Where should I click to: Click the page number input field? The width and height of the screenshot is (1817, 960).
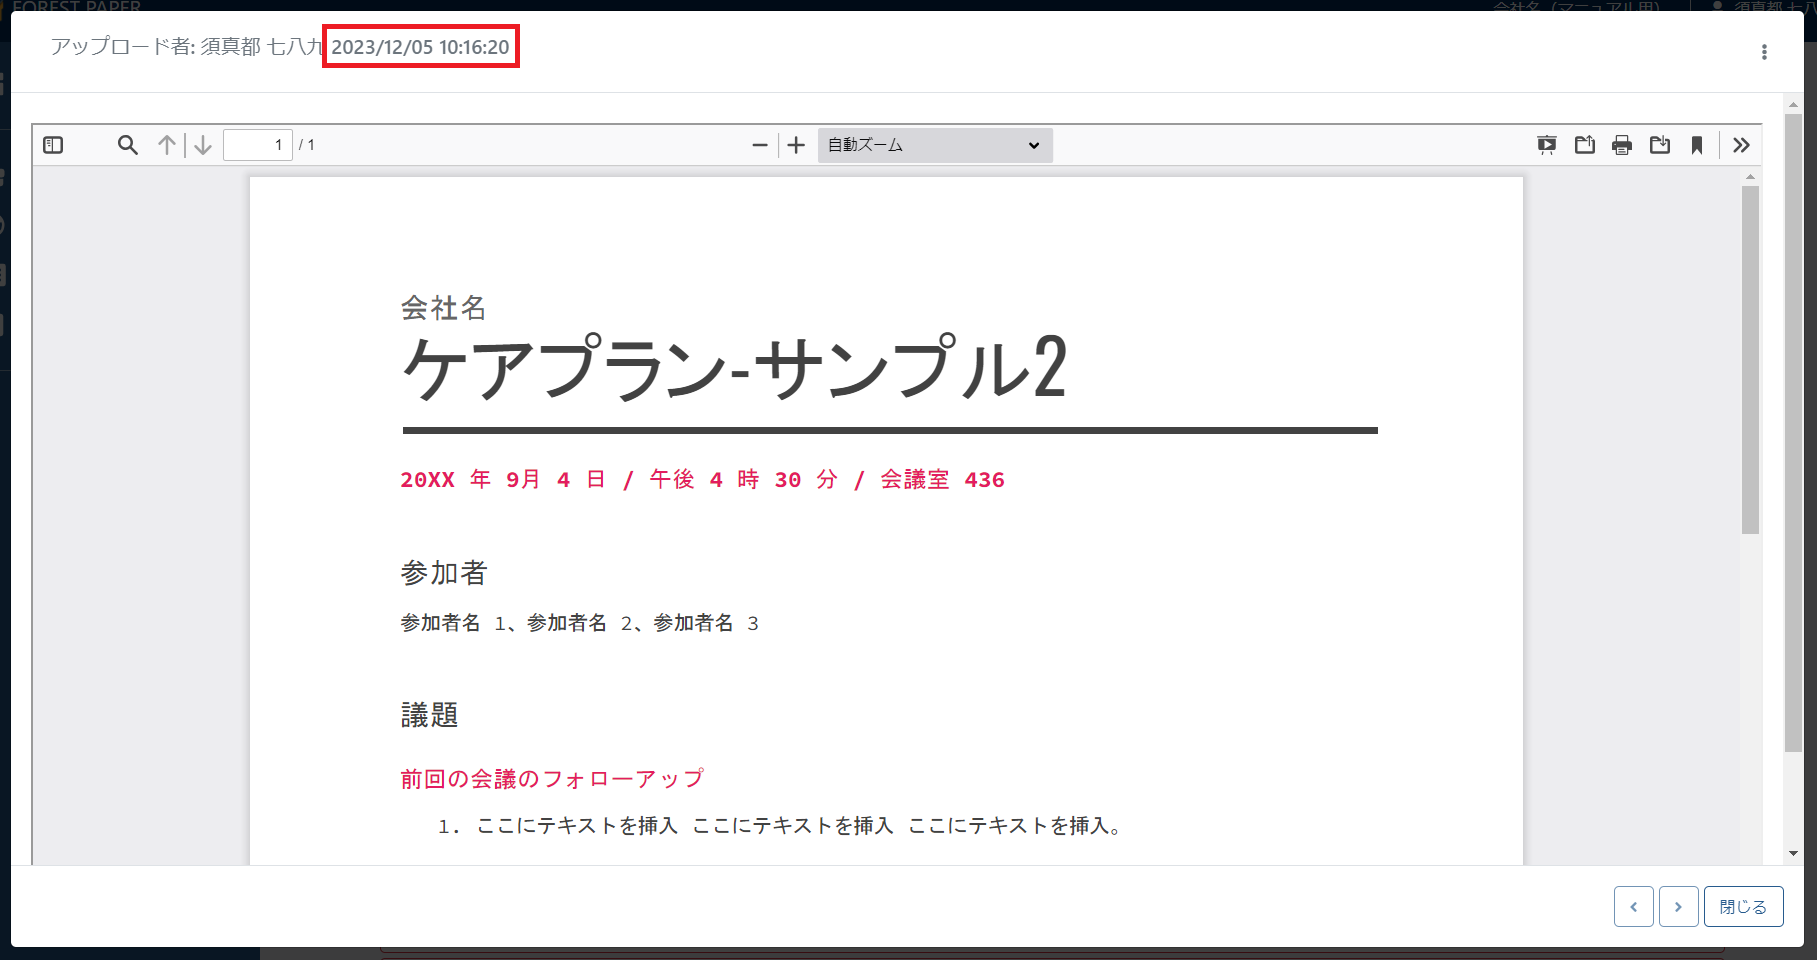[x=258, y=144]
